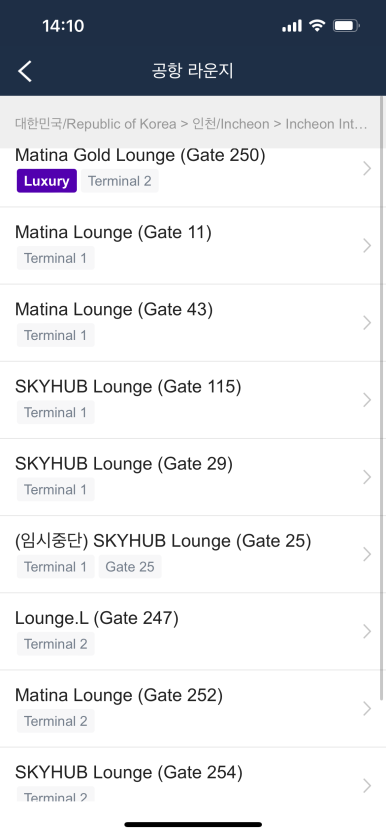The height and width of the screenshot is (835, 386).
Task: Tap the Terminal 2 tag under Matina Gold Lounge
Action: point(120,181)
